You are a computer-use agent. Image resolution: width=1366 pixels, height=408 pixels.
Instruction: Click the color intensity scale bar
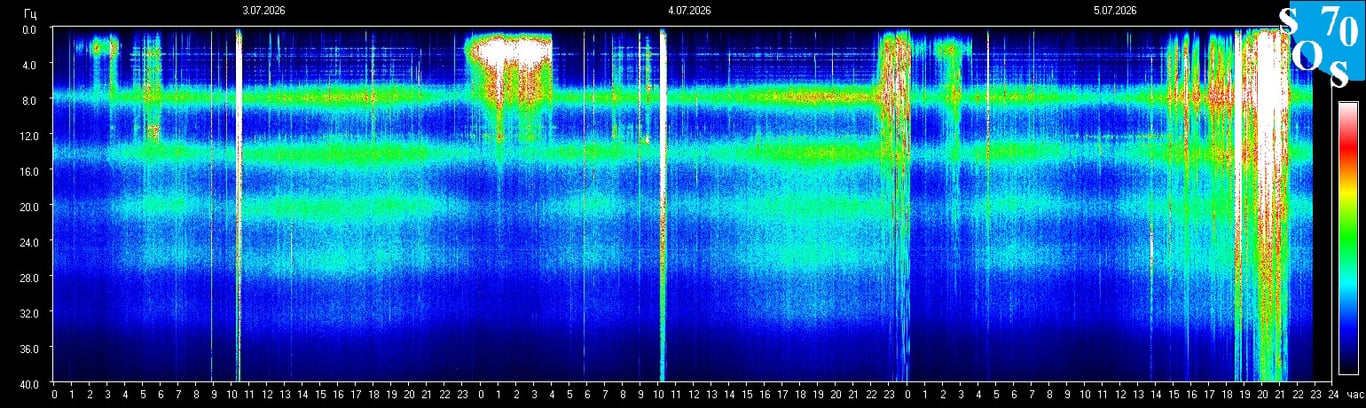tap(1348, 238)
